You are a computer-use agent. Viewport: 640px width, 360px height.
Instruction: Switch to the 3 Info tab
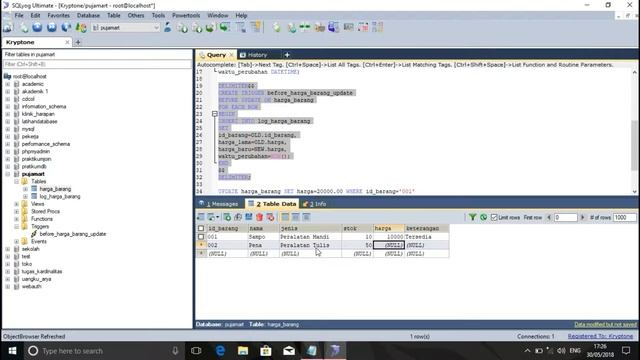[x=314, y=204]
